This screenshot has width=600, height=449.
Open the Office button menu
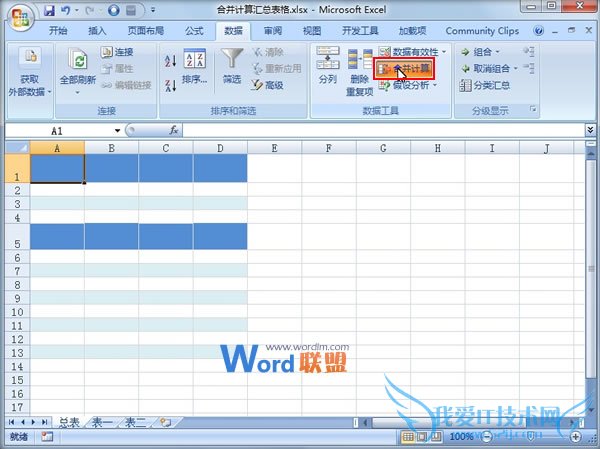click(x=19, y=17)
